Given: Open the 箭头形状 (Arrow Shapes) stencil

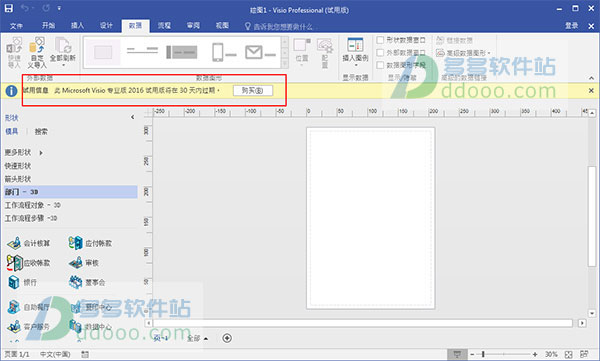Looking at the screenshot, I should tap(18, 179).
